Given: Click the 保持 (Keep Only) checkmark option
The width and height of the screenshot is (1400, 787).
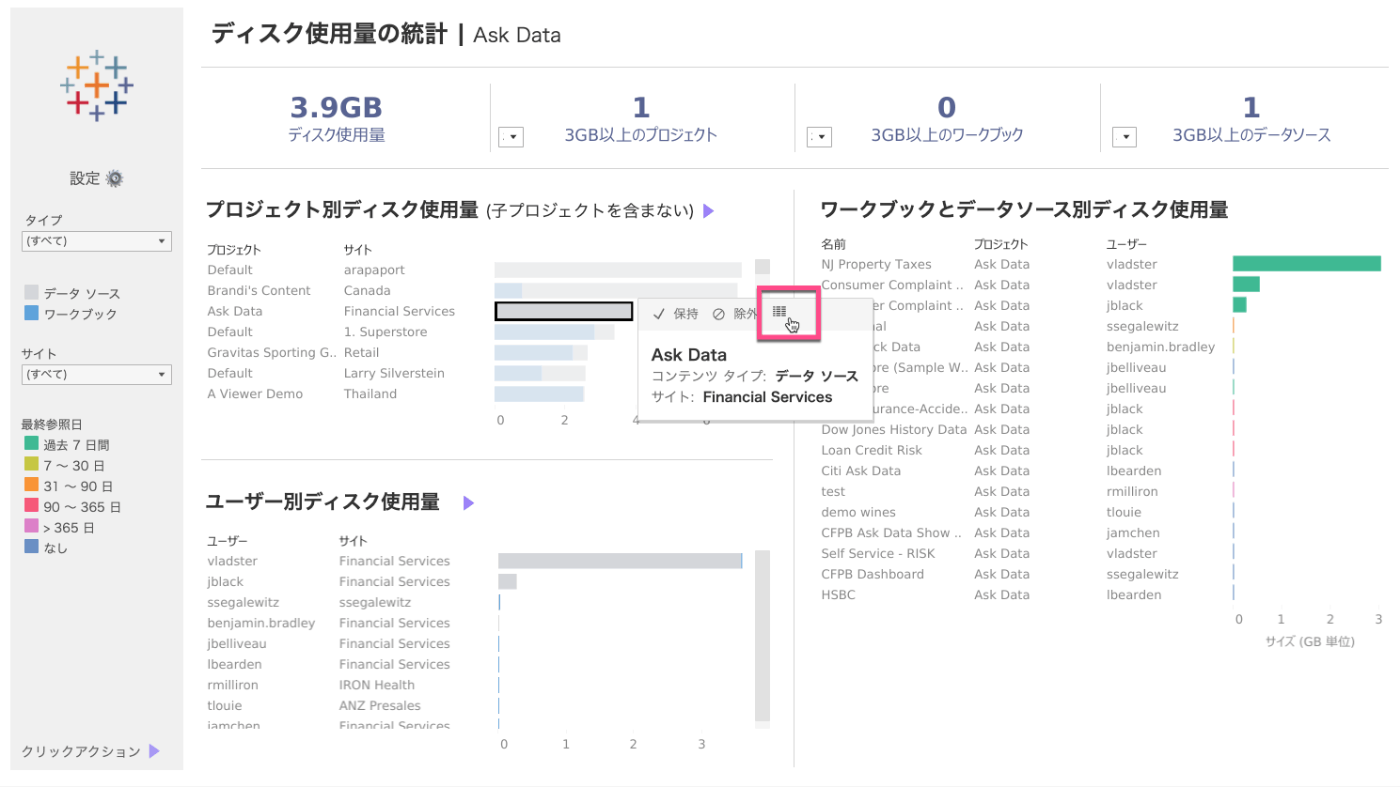Looking at the screenshot, I should [675, 314].
